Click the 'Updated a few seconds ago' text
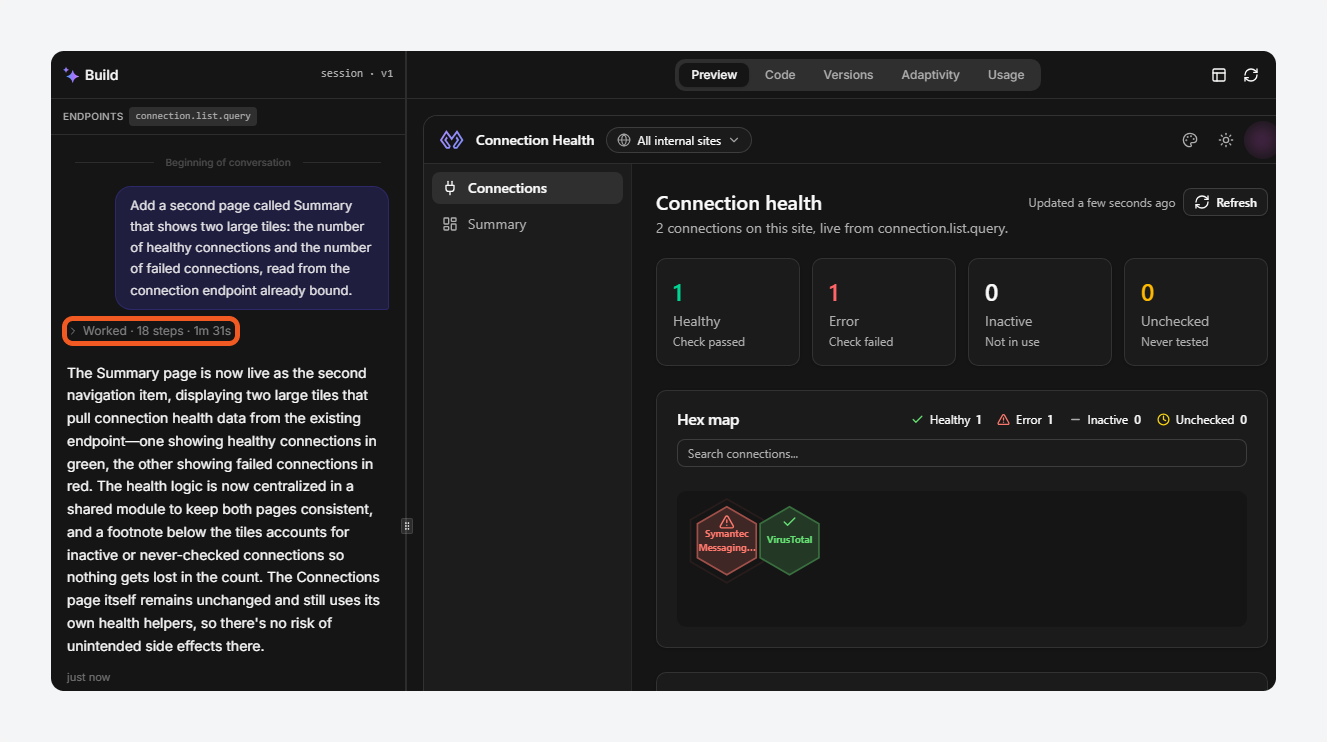The height and width of the screenshot is (742, 1327). 1102,203
